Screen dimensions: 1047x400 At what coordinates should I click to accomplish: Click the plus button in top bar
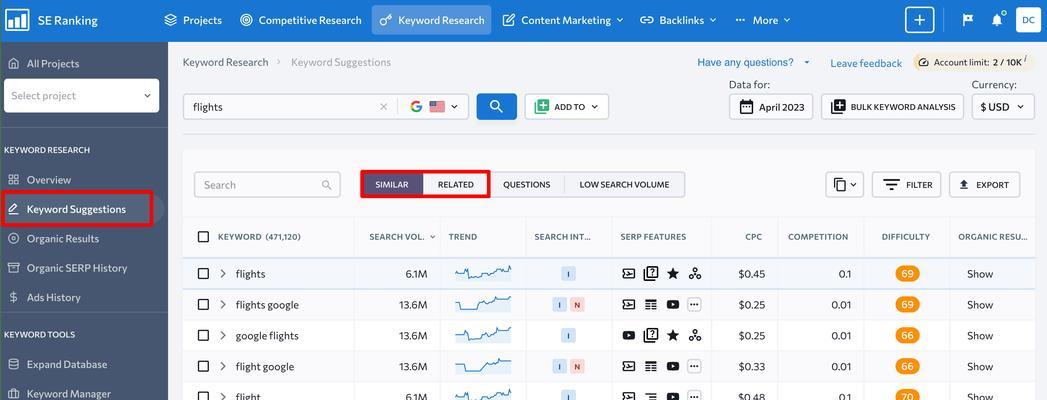pyautogui.click(x=919, y=20)
